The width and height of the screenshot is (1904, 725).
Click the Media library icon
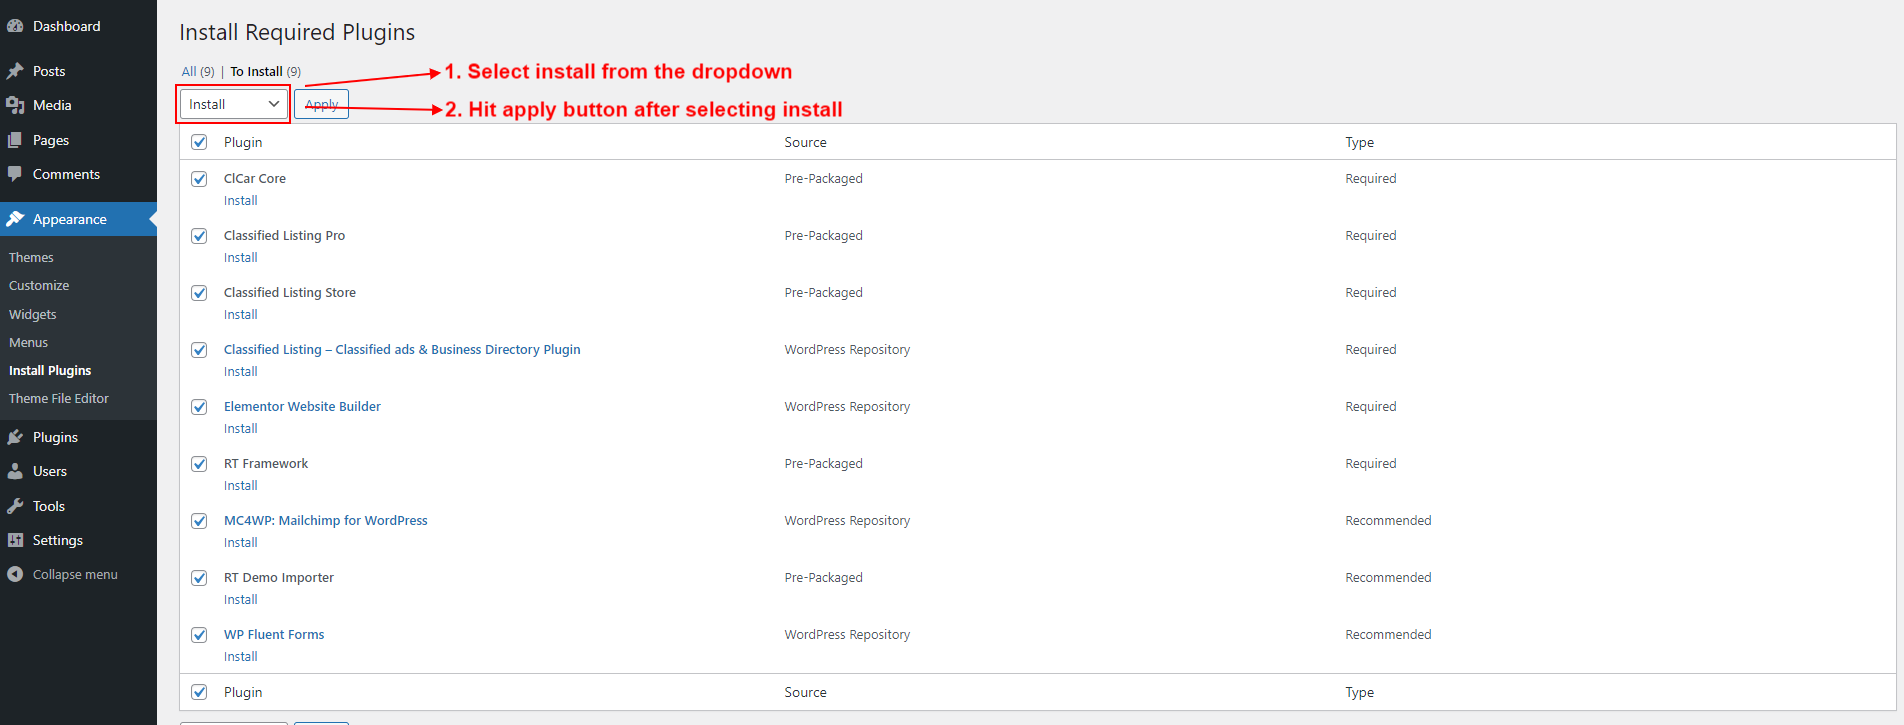pyautogui.click(x=15, y=105)
